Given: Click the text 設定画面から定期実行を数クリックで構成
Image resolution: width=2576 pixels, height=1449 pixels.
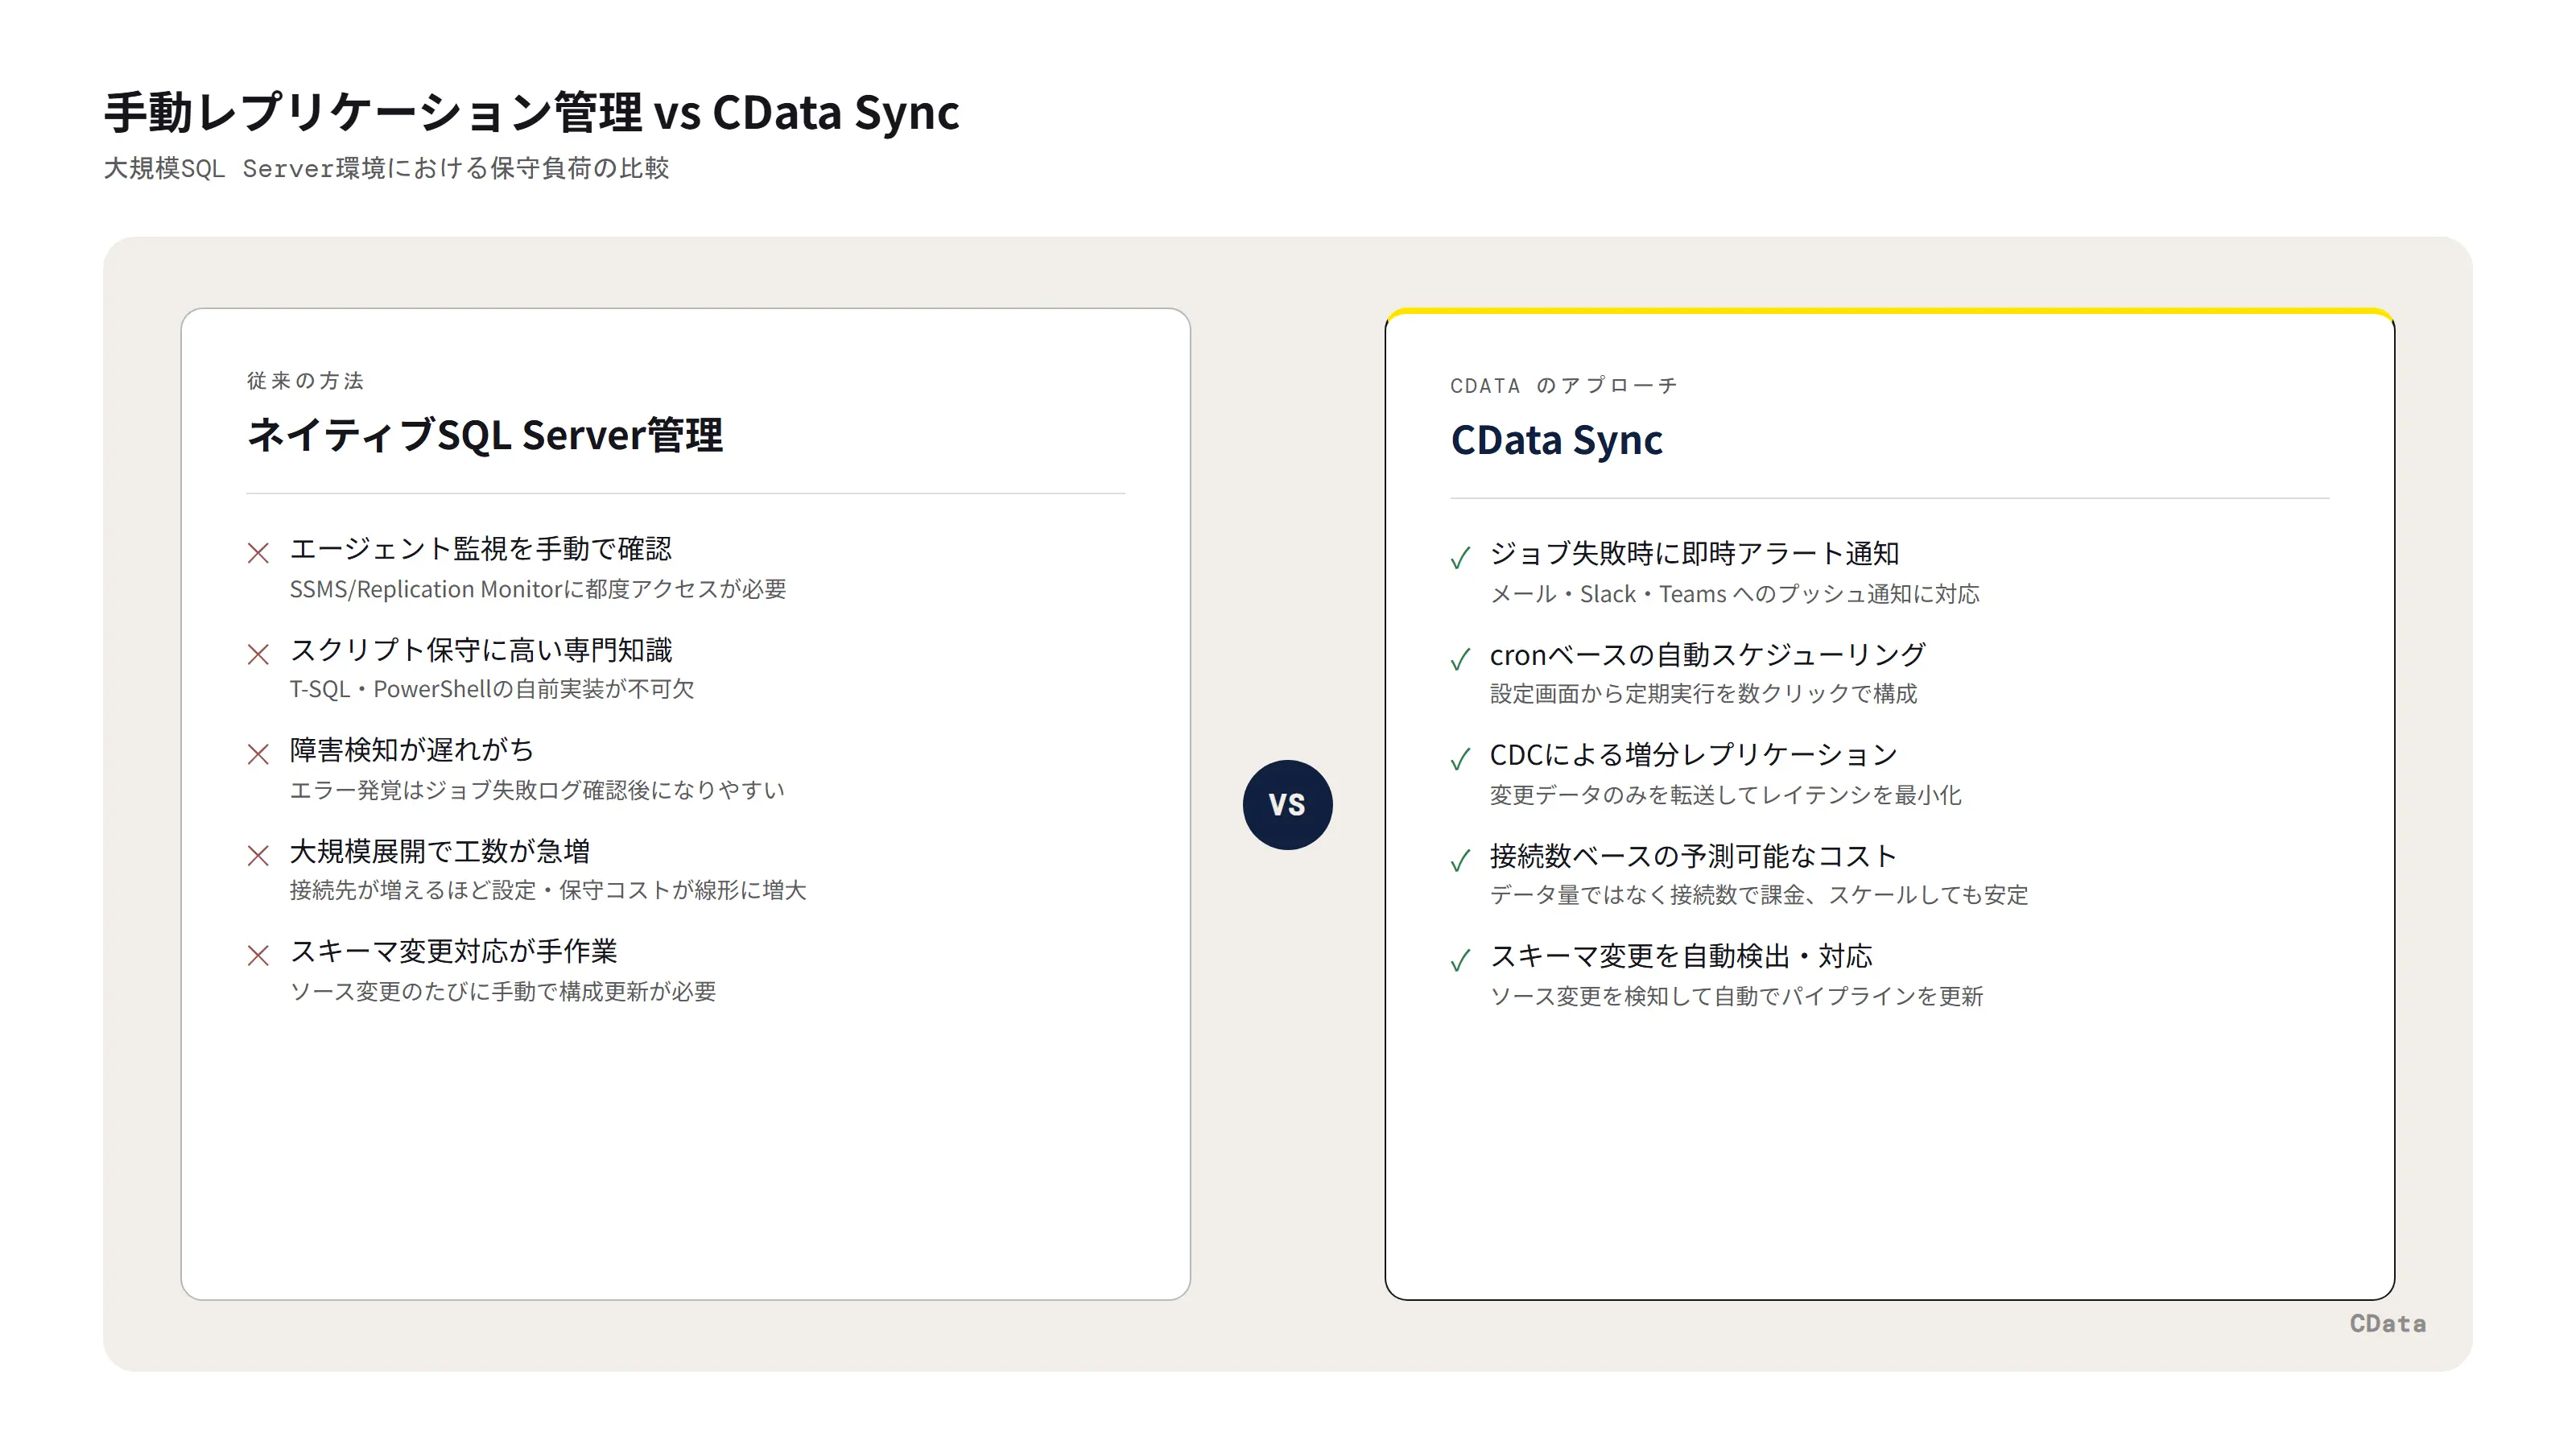Looking at the screenshot, I should coord(1703,693).
